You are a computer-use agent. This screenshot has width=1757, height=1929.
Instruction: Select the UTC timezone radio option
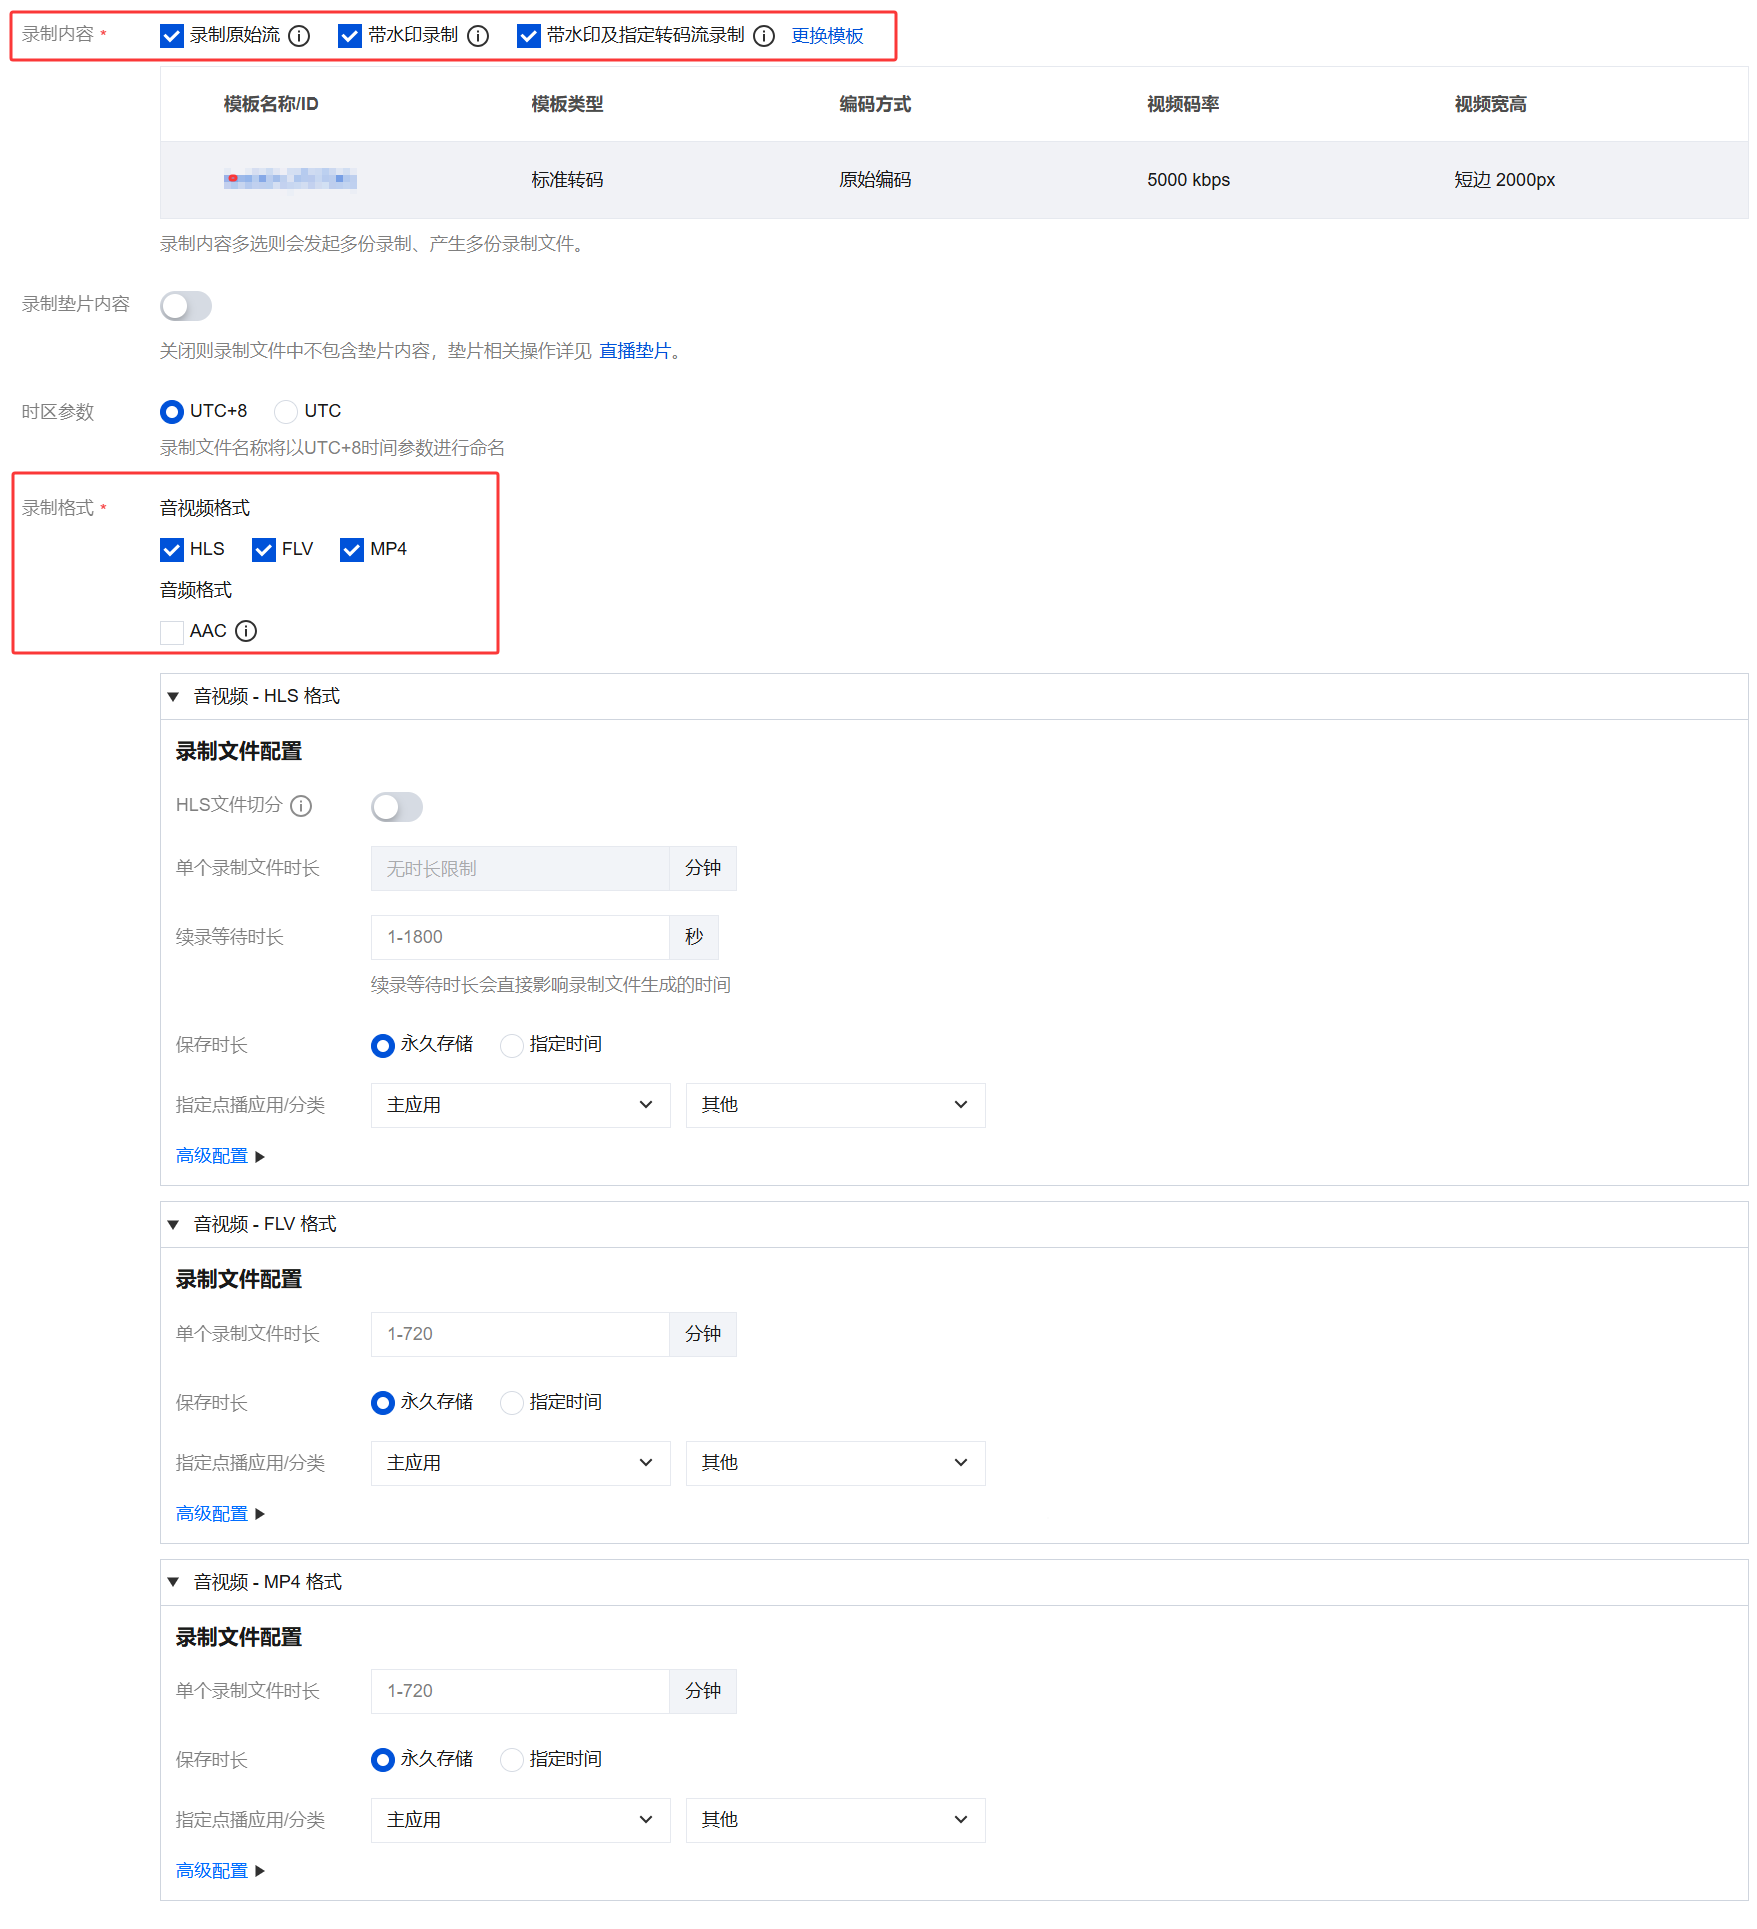(286, 412)
